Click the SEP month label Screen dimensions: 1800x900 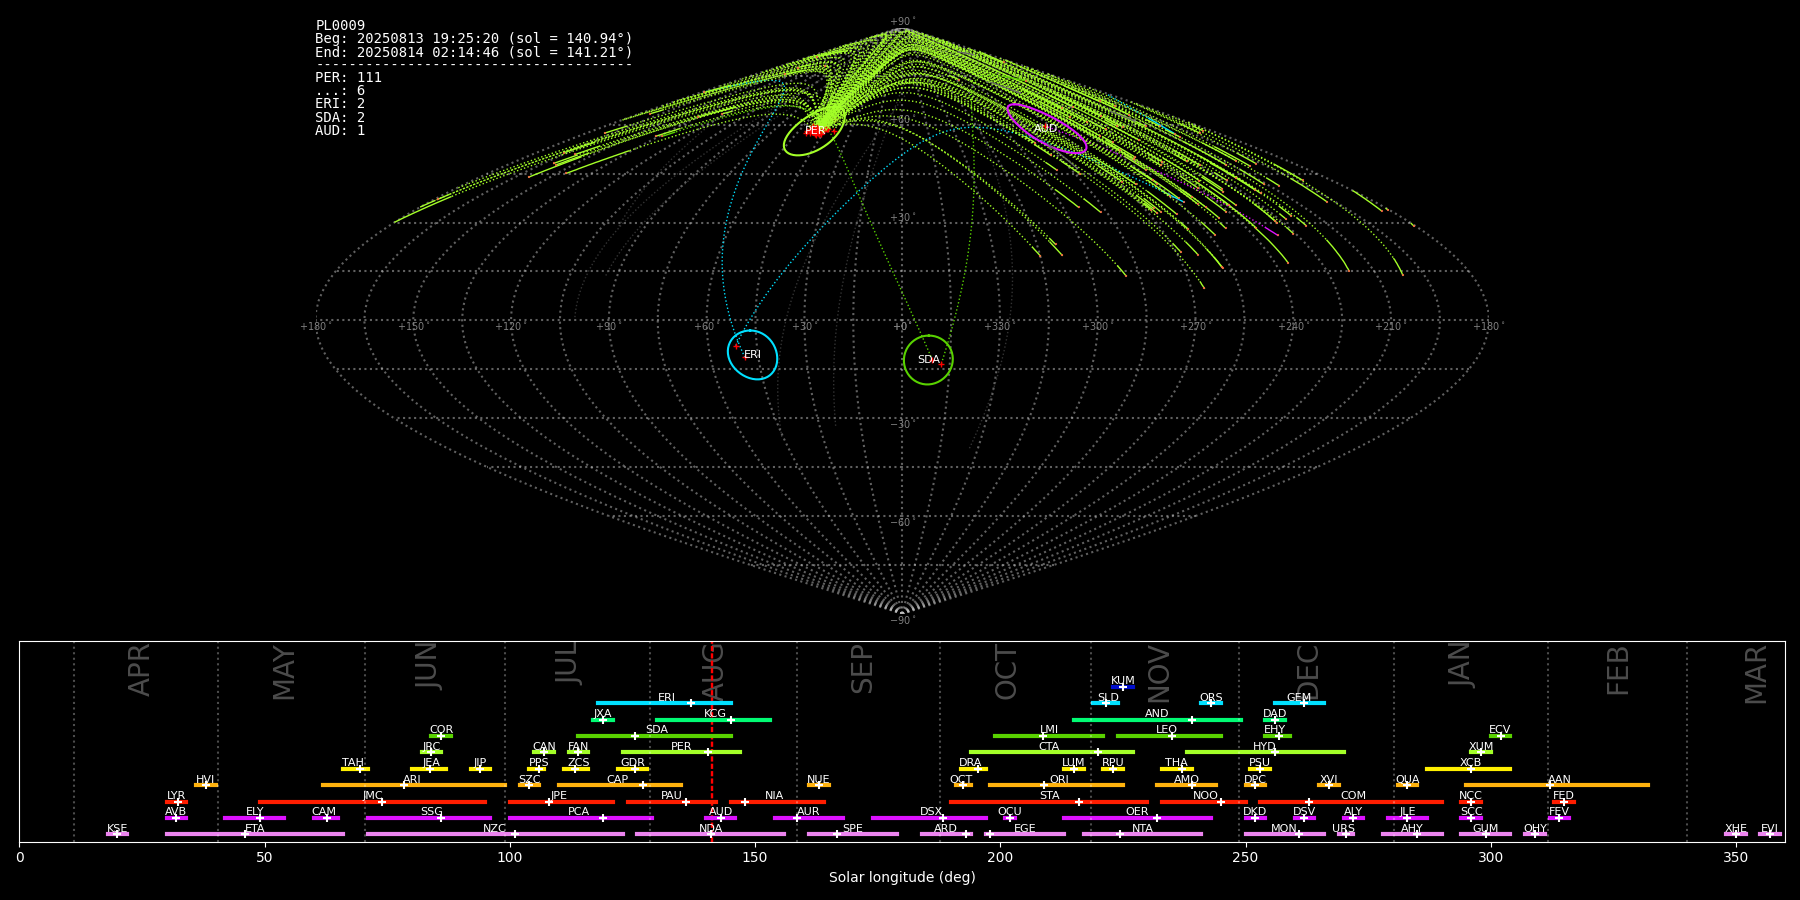[861, 669]
